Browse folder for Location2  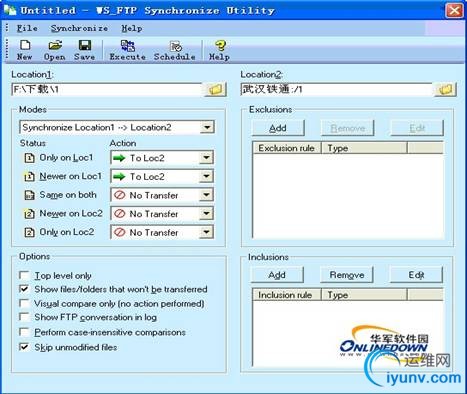point(445,89)
